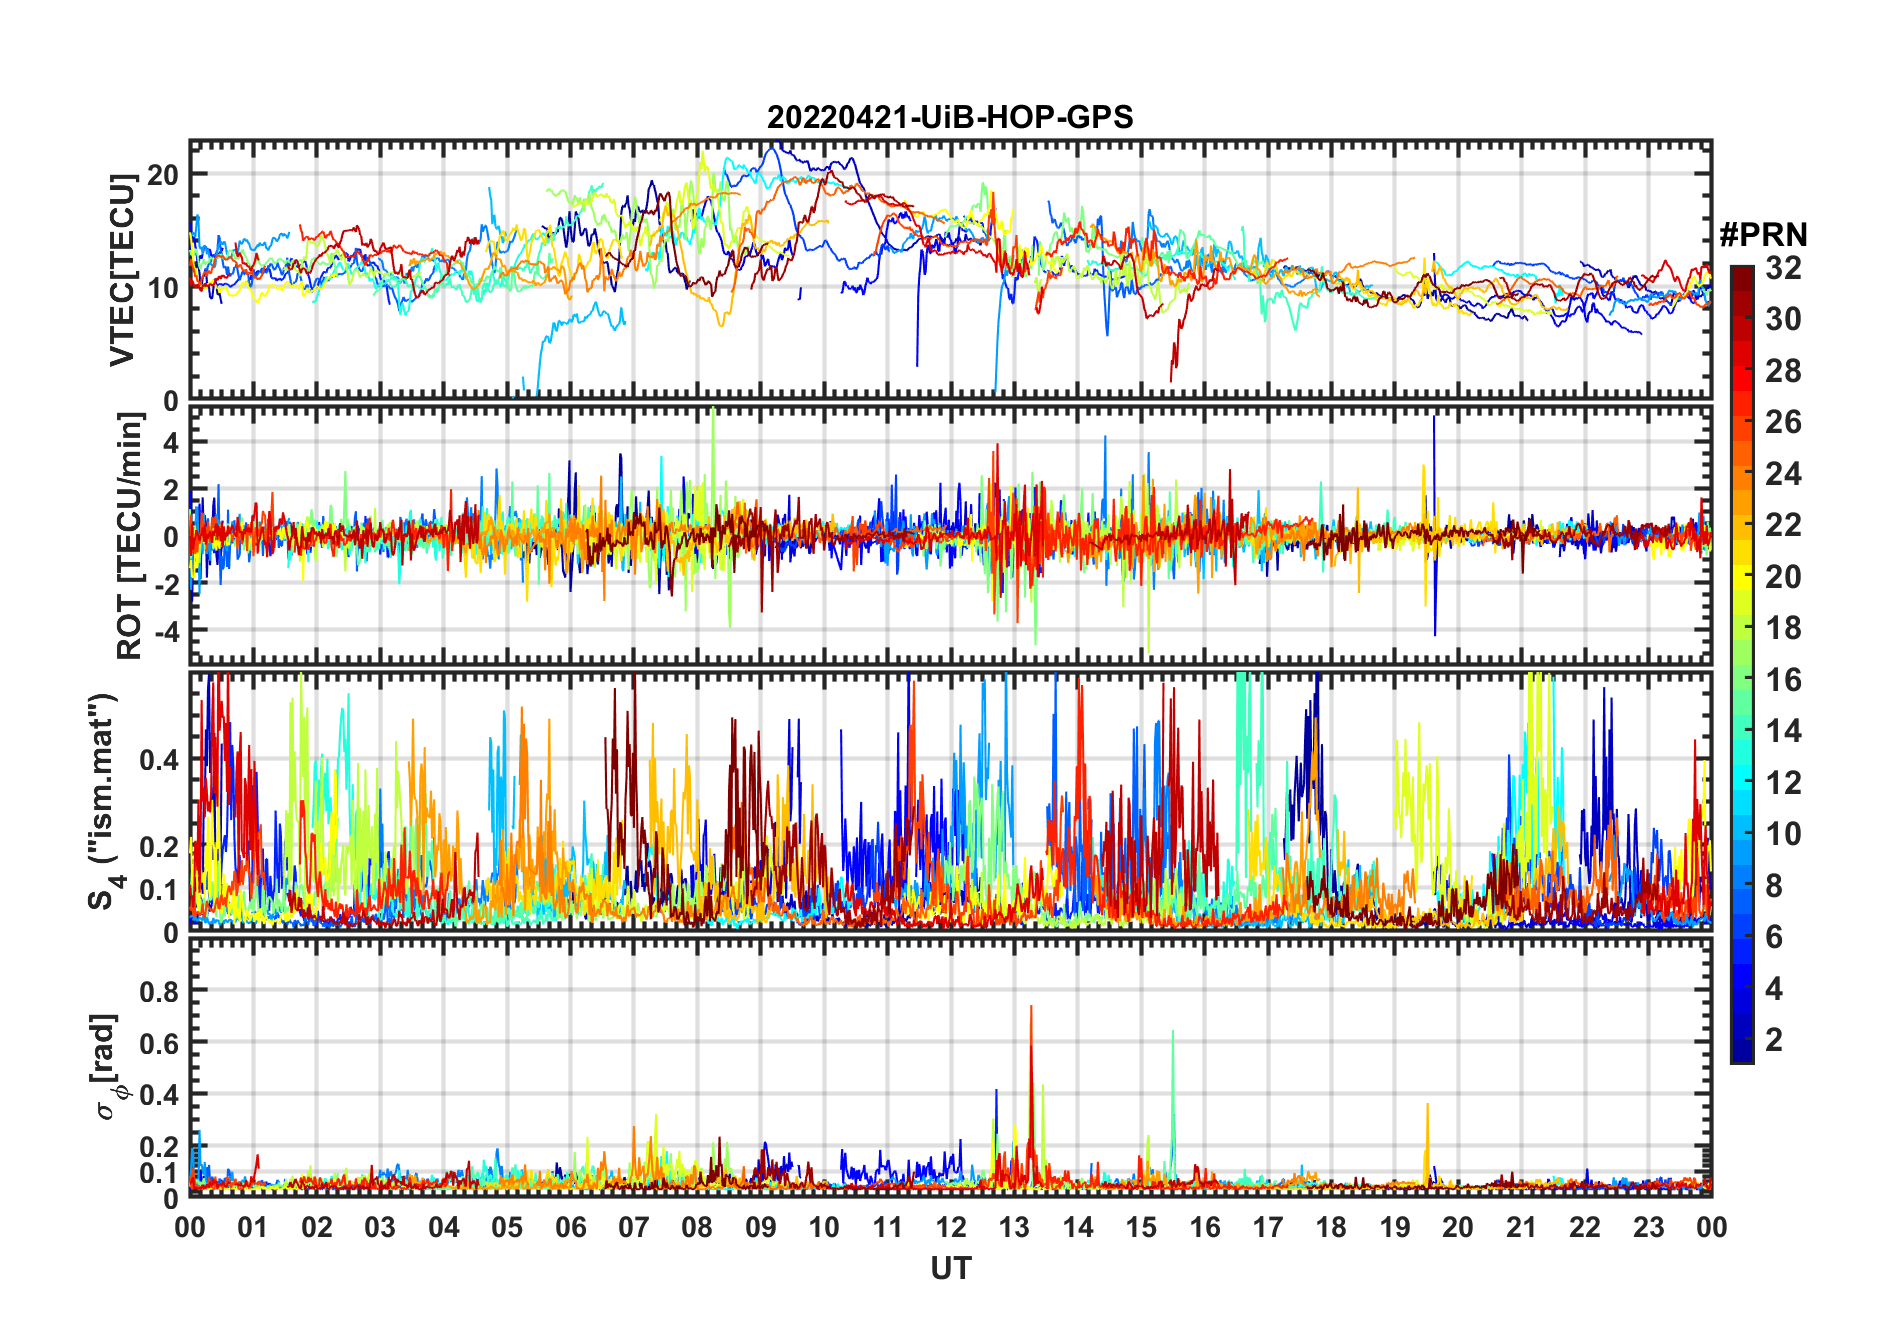Click the colorbar tick label 32
The image size is (1902, 1330).
[x=1782, y=268]
